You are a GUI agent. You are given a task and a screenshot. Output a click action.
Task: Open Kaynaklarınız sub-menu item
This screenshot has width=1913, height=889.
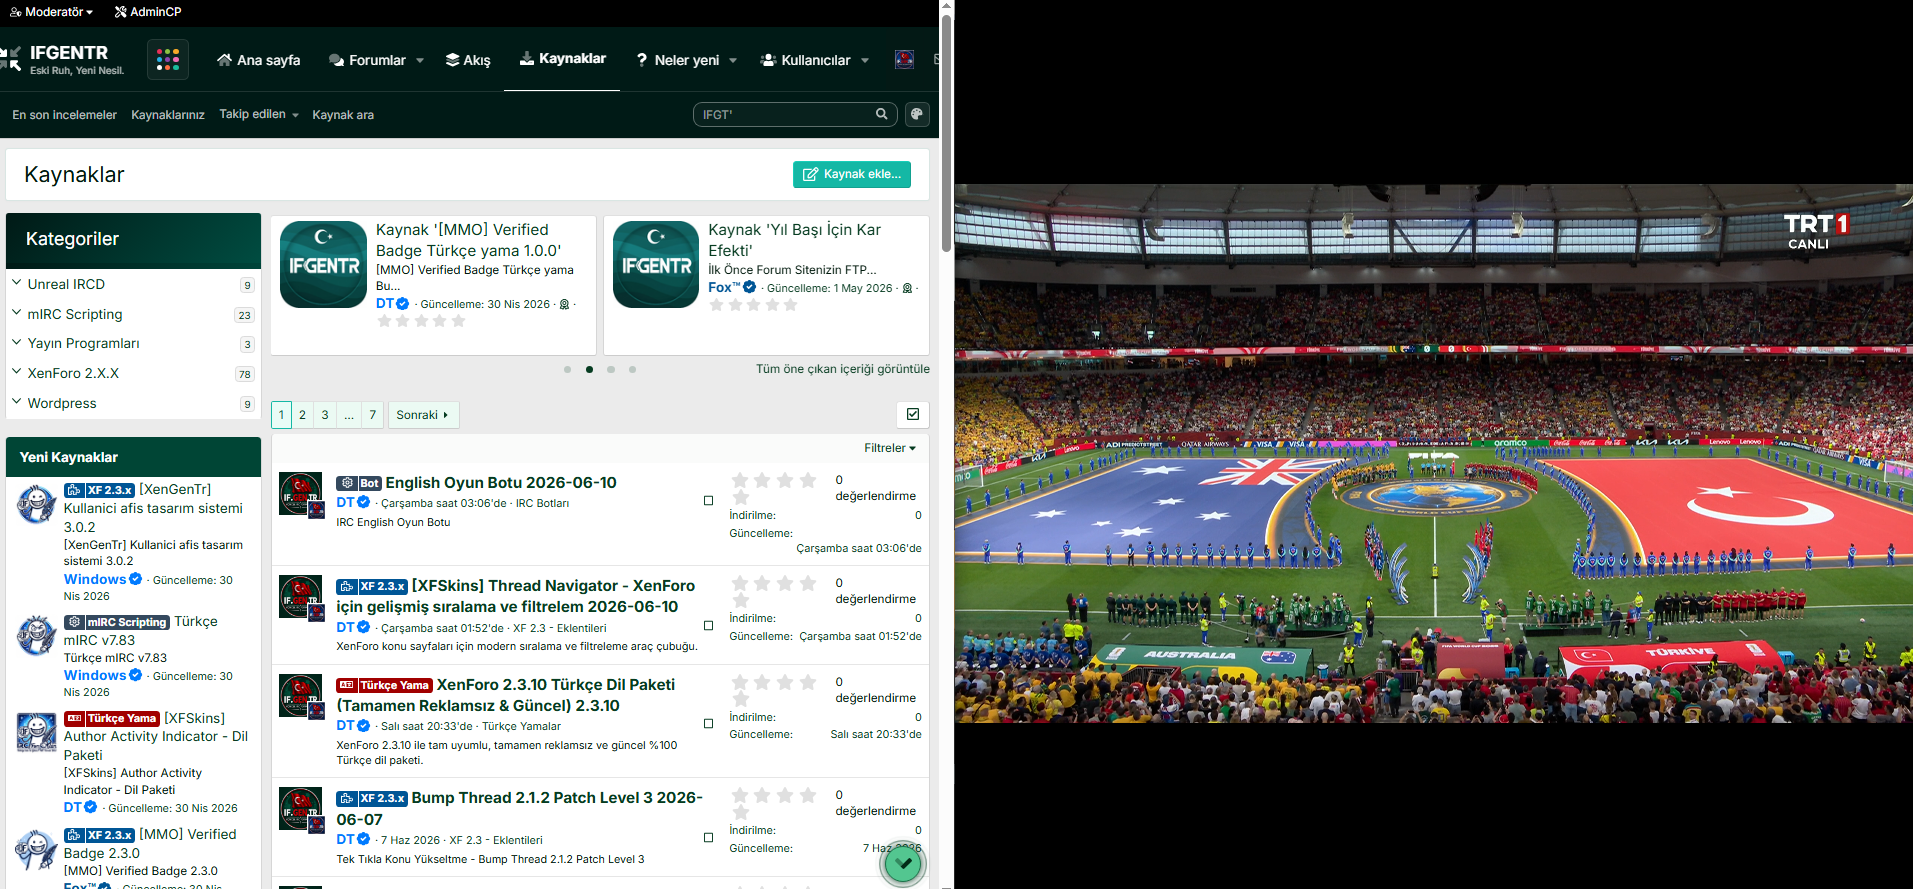tap(168, 115)
